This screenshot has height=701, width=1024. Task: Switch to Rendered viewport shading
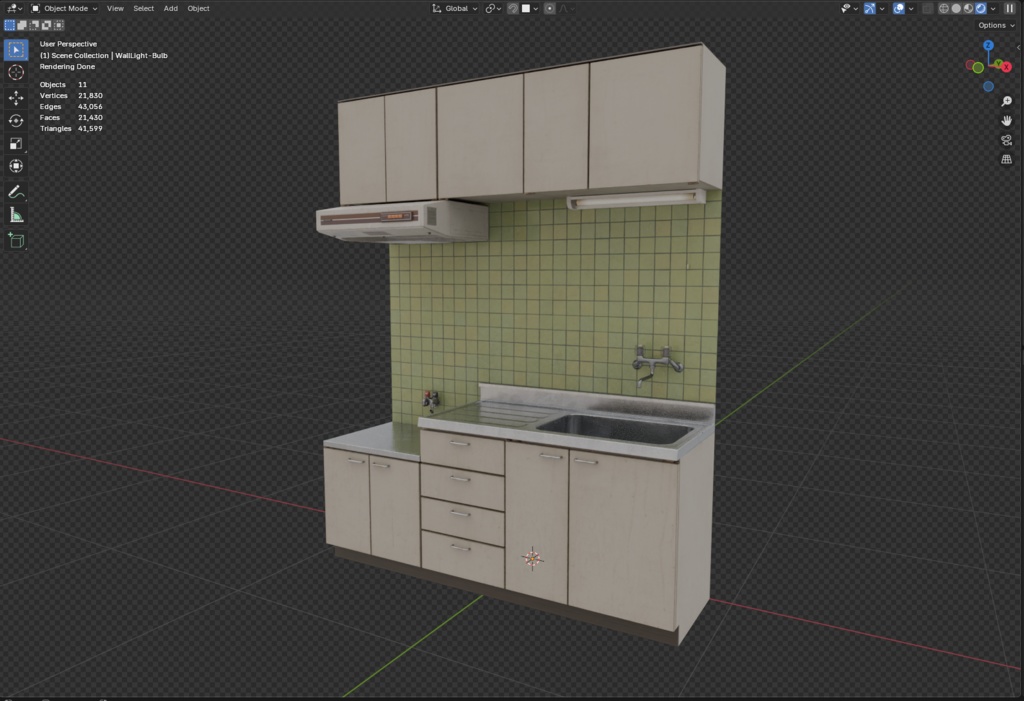point(981,8)
